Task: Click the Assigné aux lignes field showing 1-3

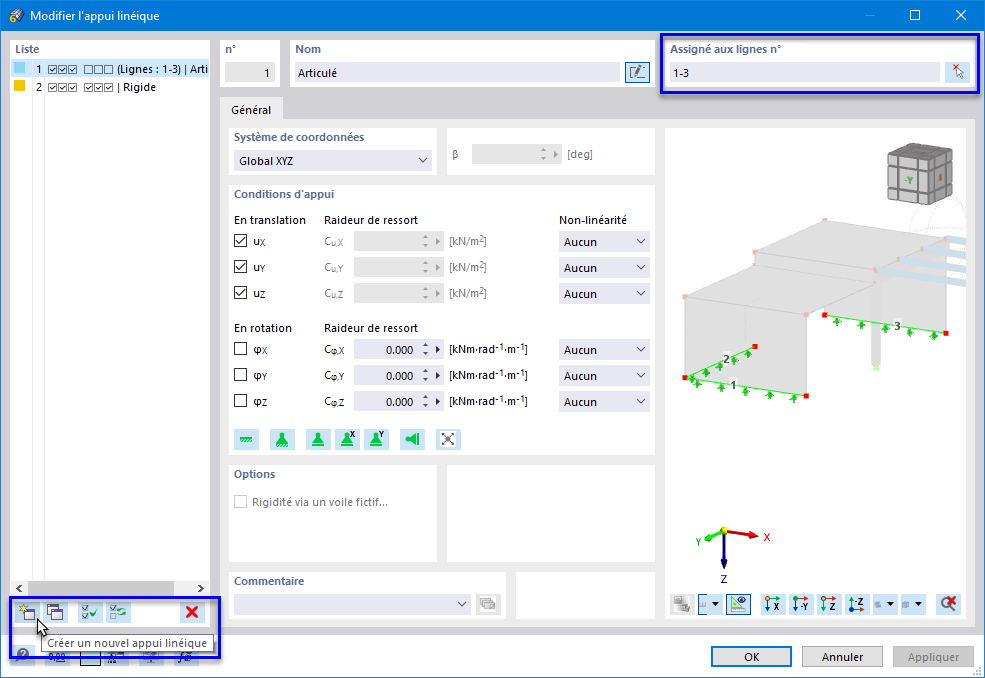Action: tap(805, 73)
